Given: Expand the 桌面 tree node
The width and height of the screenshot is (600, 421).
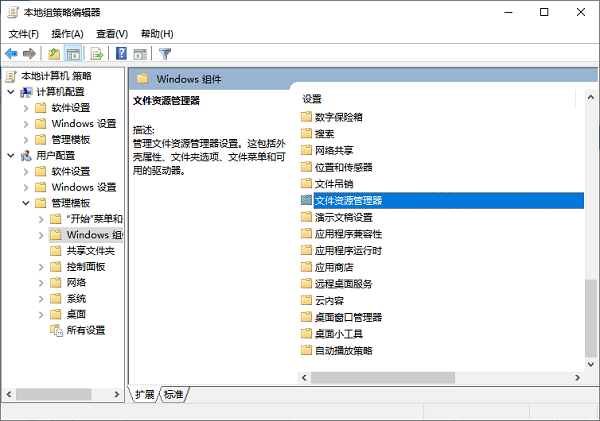Looking at the screenshot, I should pos(41,315).
